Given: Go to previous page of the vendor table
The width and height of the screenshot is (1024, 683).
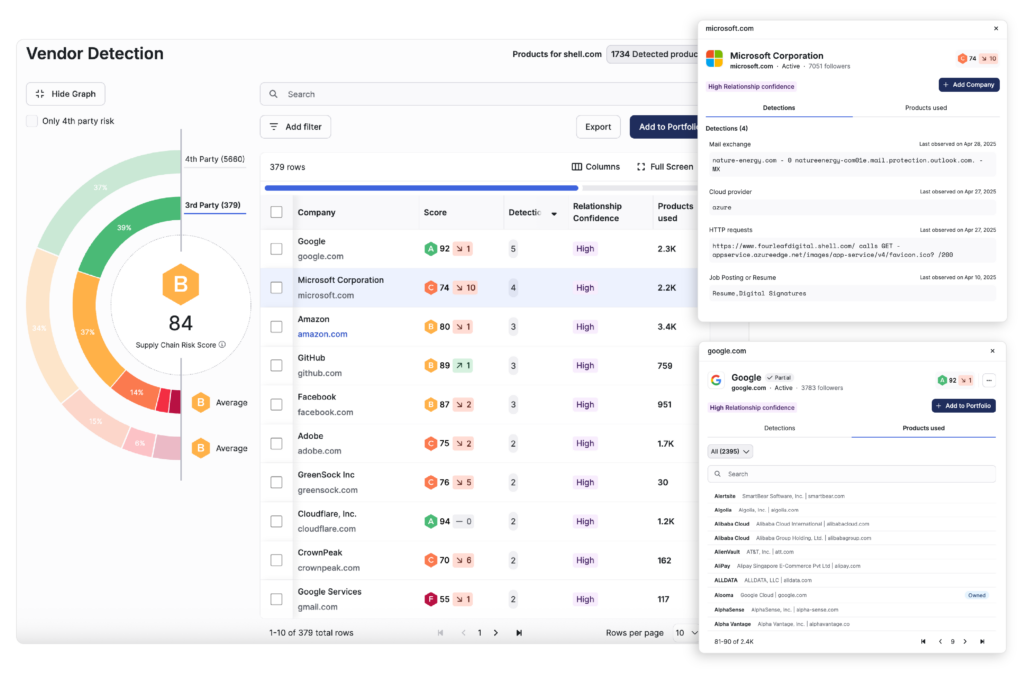Looking at the screenshot, I should tap(463, 633).
